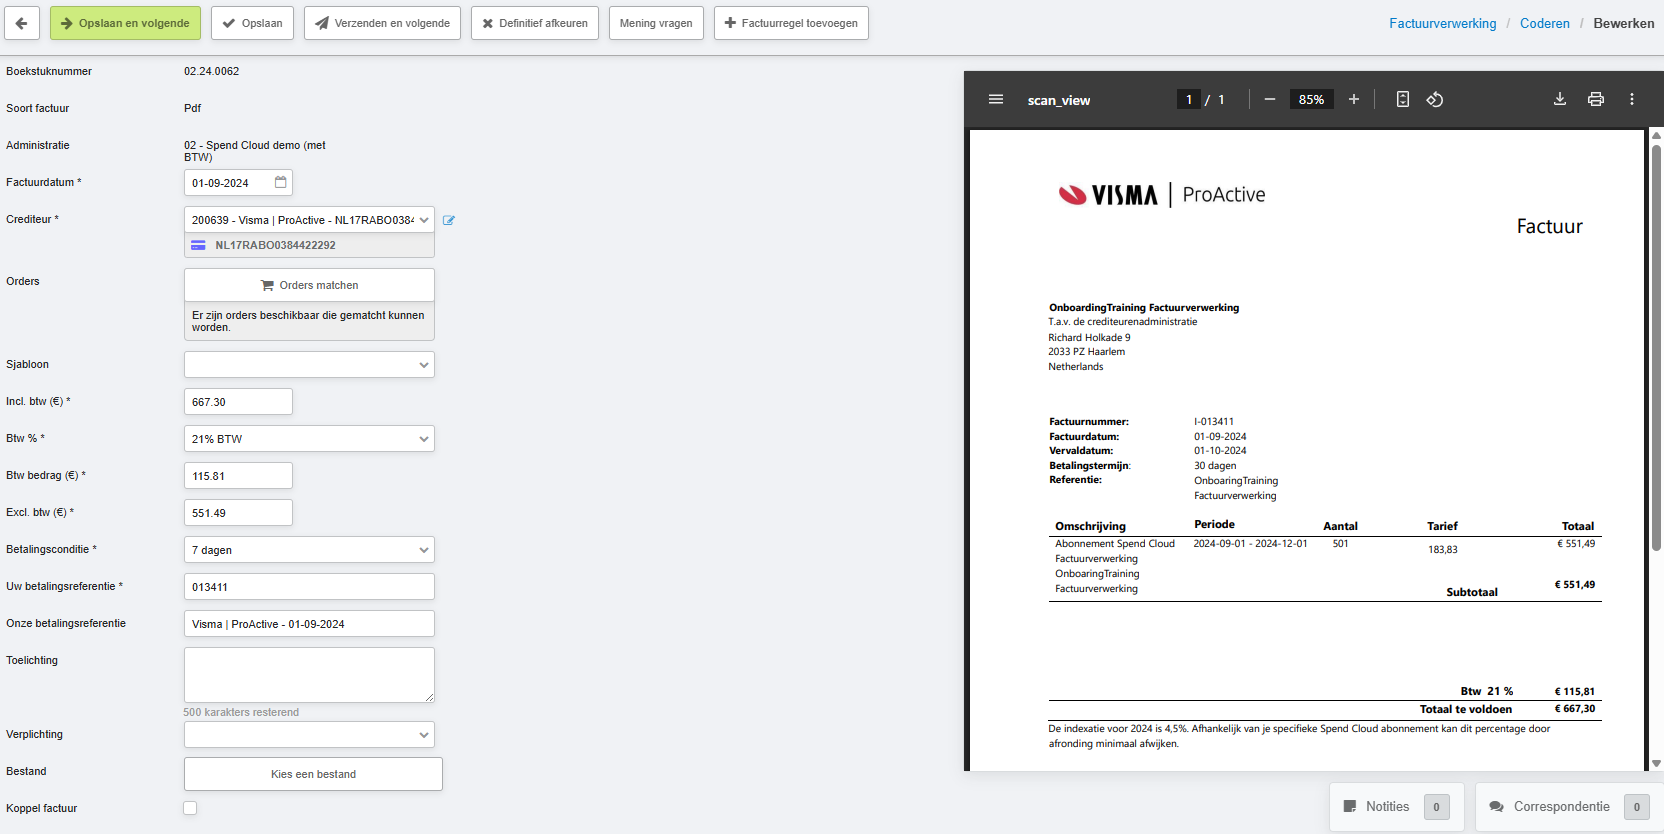Click invoice number I-013411 in the PDF
The image size is (1664, 834).
coord(1213,421)
